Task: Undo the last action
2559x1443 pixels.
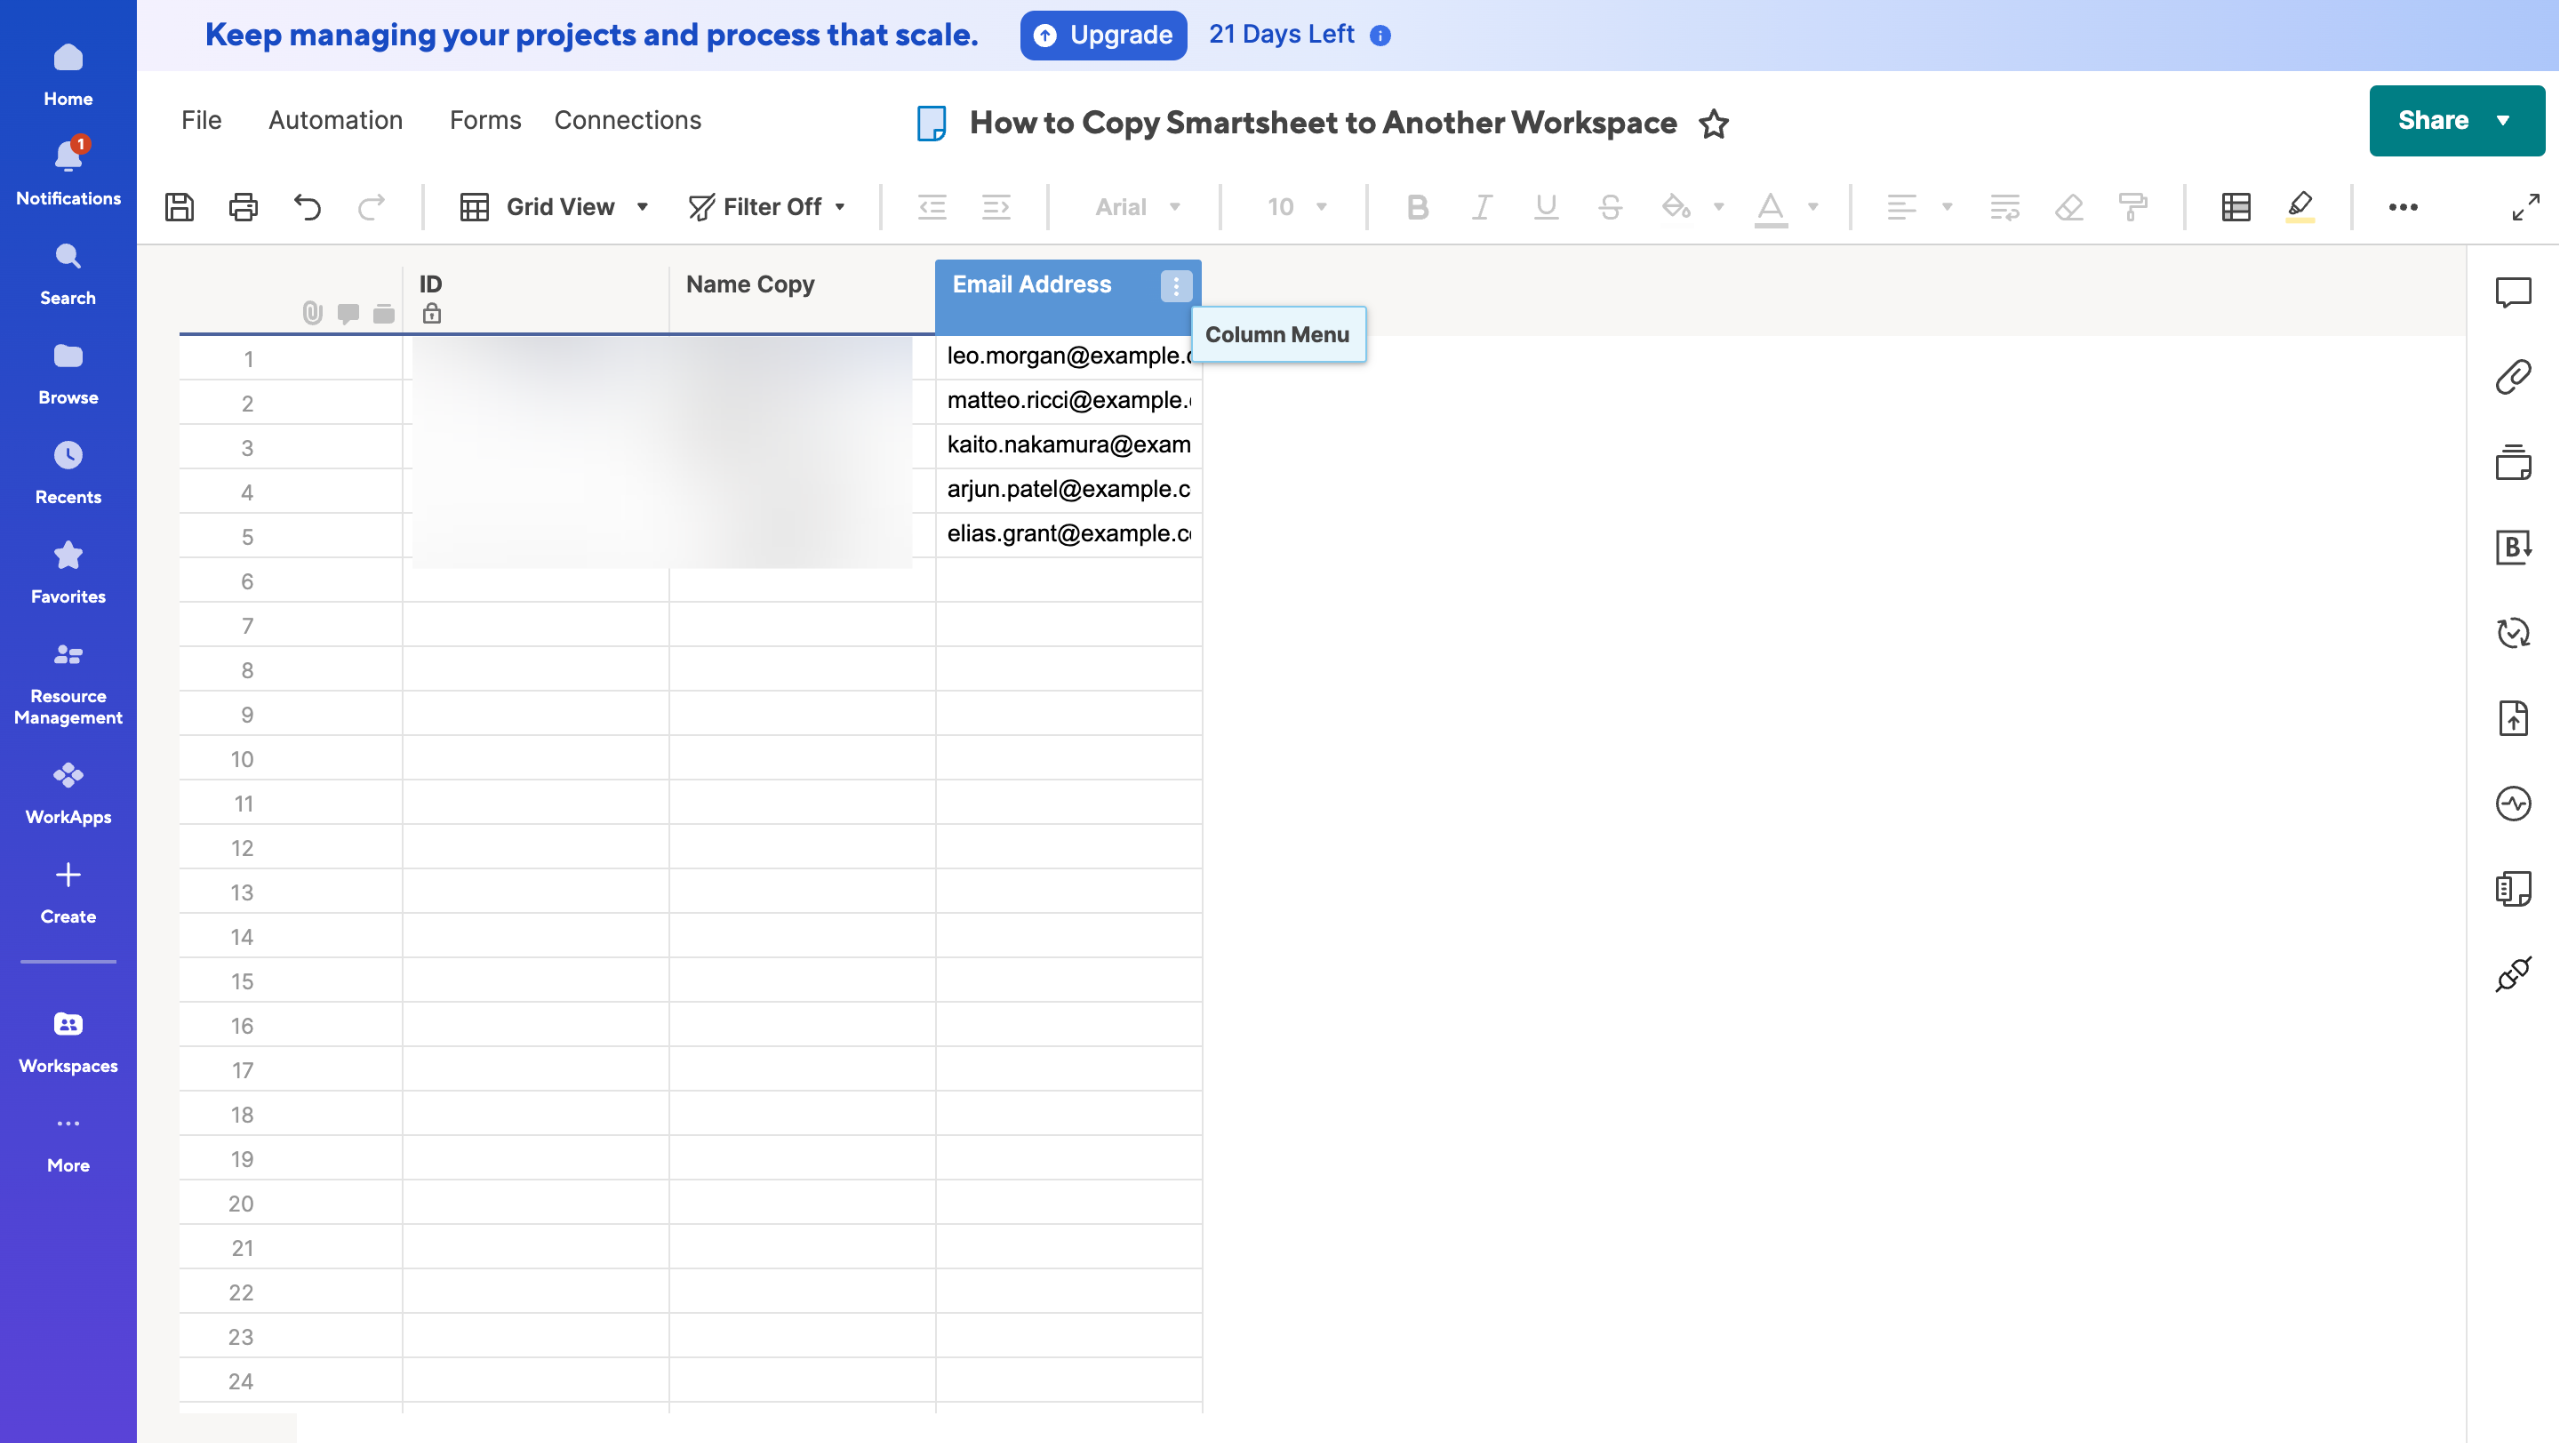Action: (307, 207)
